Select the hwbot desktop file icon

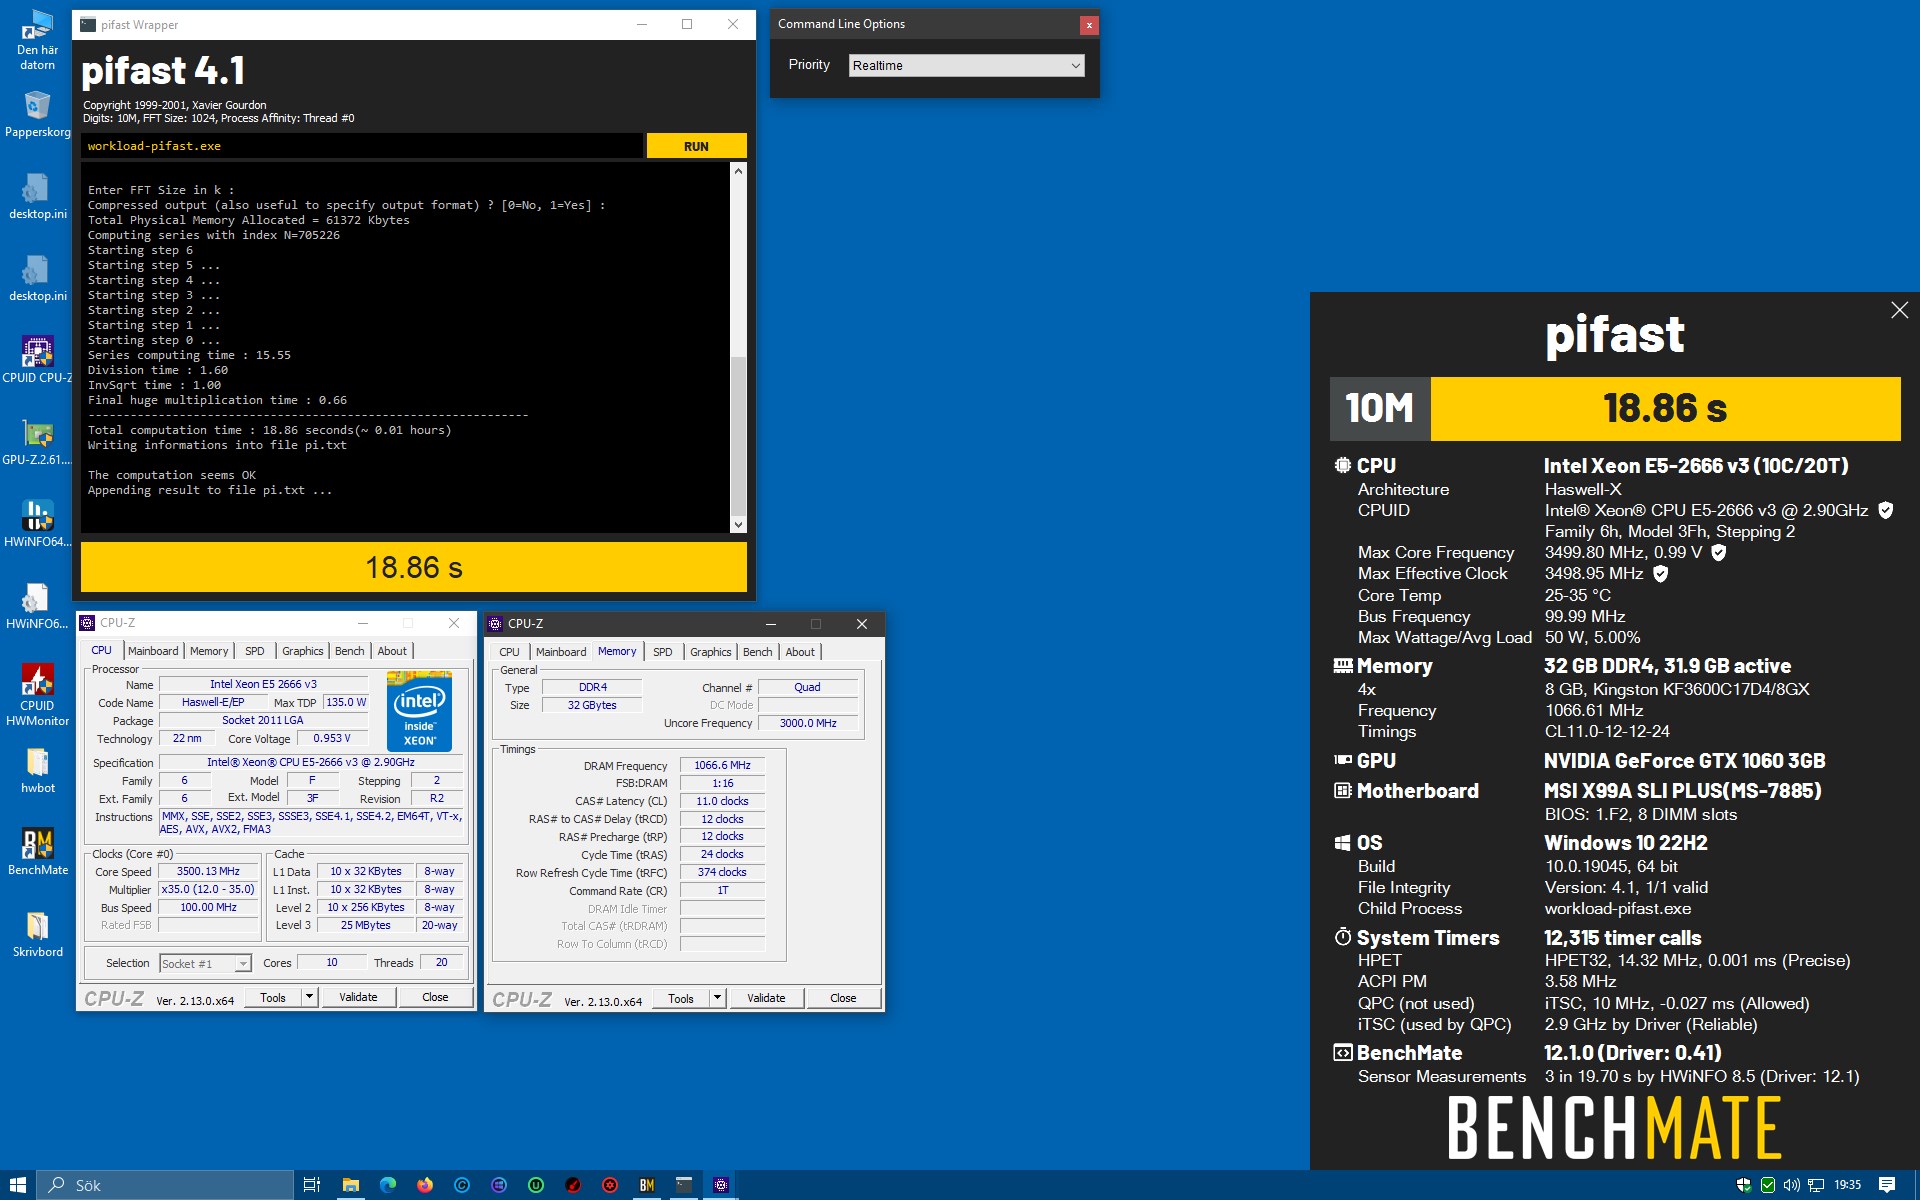(x=37, y=771)
